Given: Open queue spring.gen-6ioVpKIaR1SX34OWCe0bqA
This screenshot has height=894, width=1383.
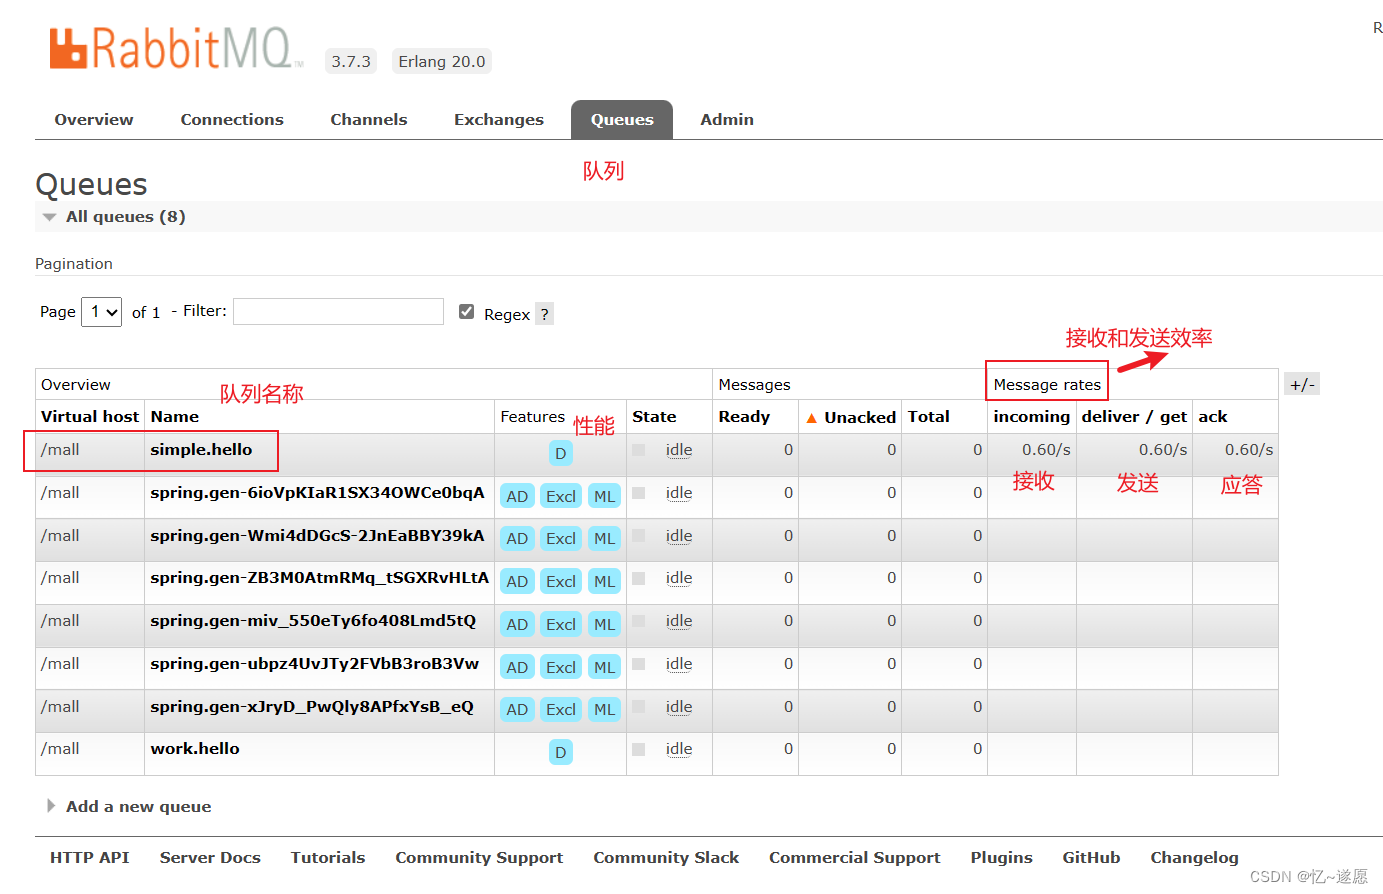Looking at the screenshot, I should click(317, 493).
